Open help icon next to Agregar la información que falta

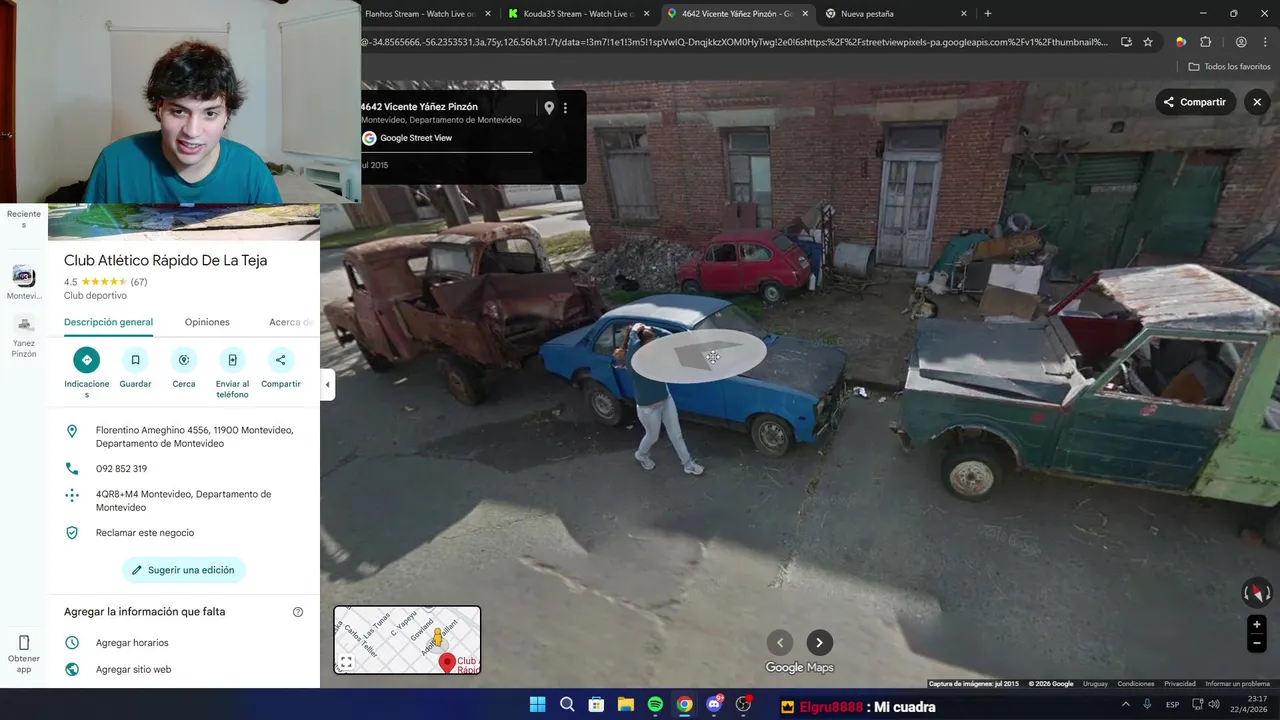pyautogui.click(x=298, y=612)
